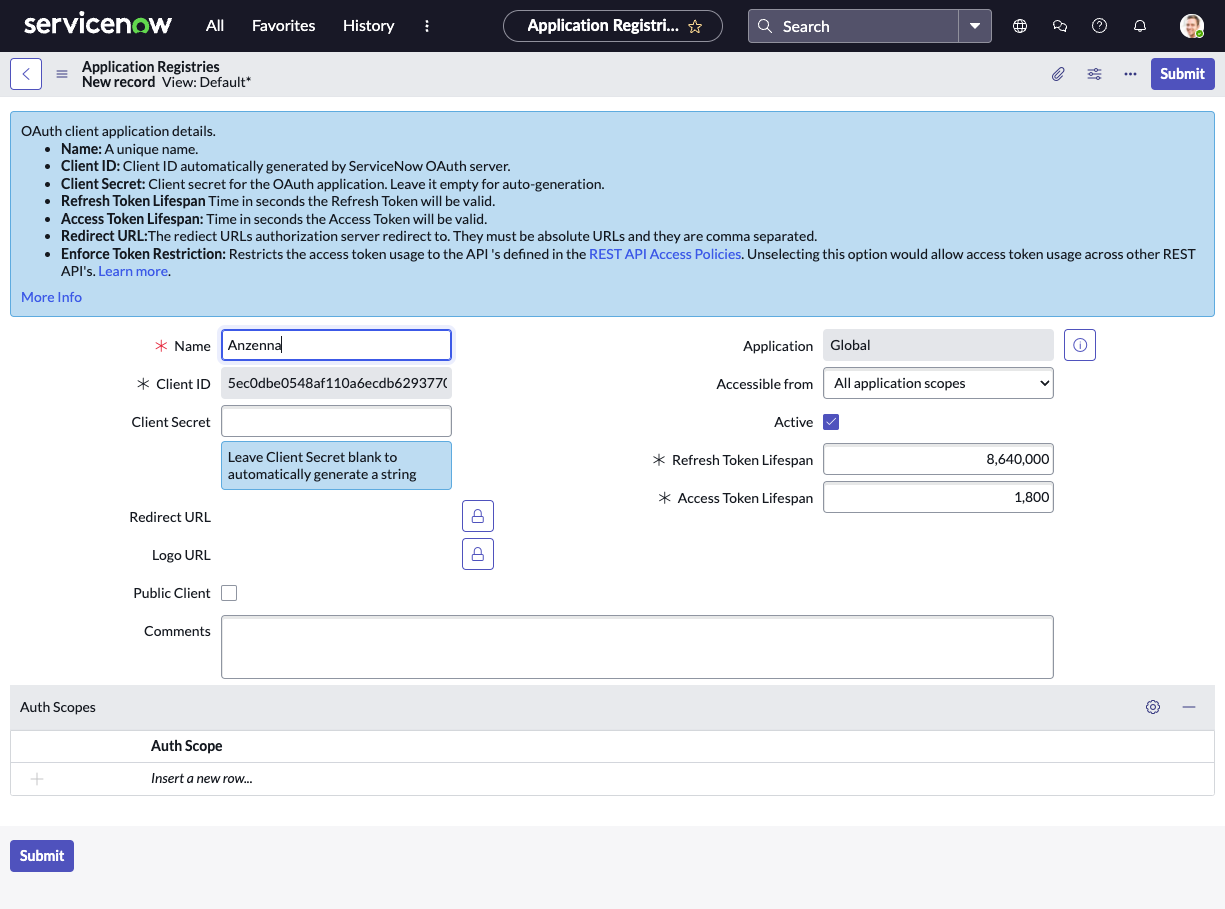Collapse the Auth Scopes section
Screen dimensions: 1225x909
click(x=1189, y=707)
